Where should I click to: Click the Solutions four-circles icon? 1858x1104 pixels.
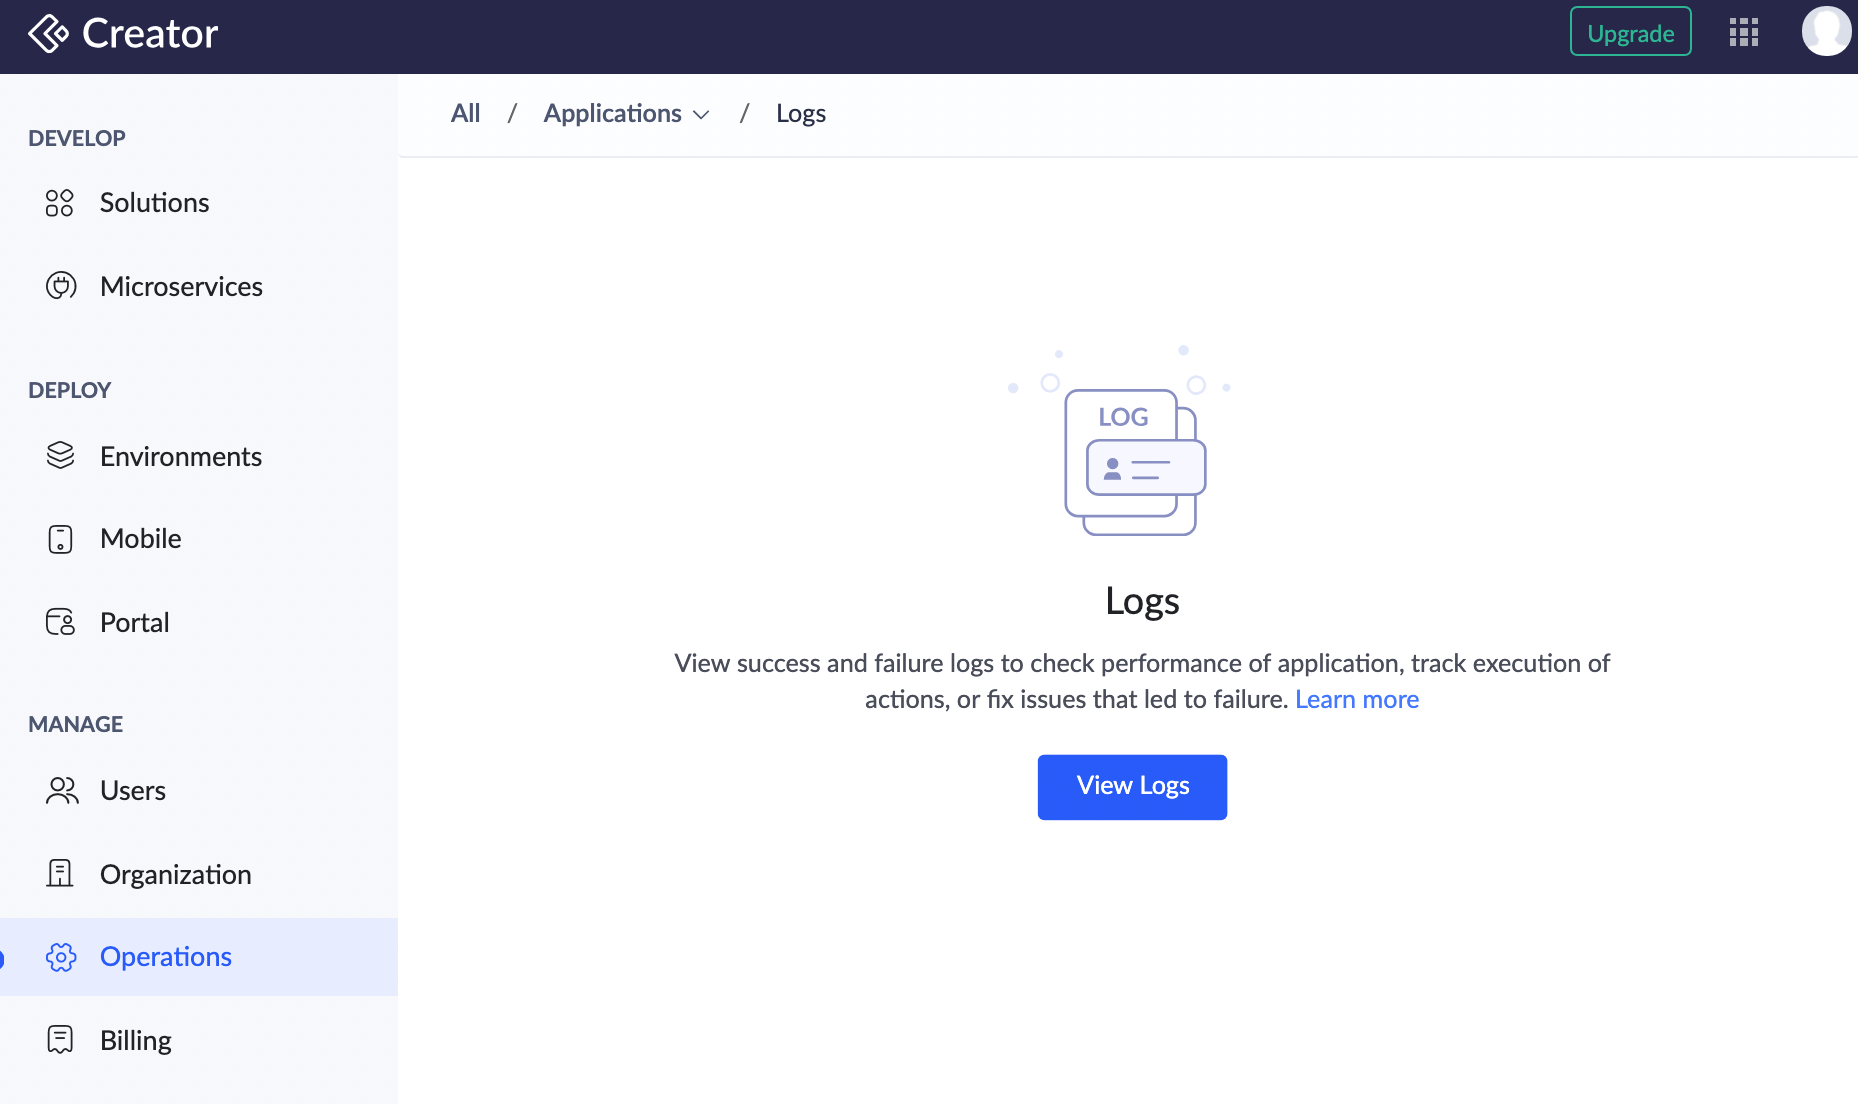[60, 203]
